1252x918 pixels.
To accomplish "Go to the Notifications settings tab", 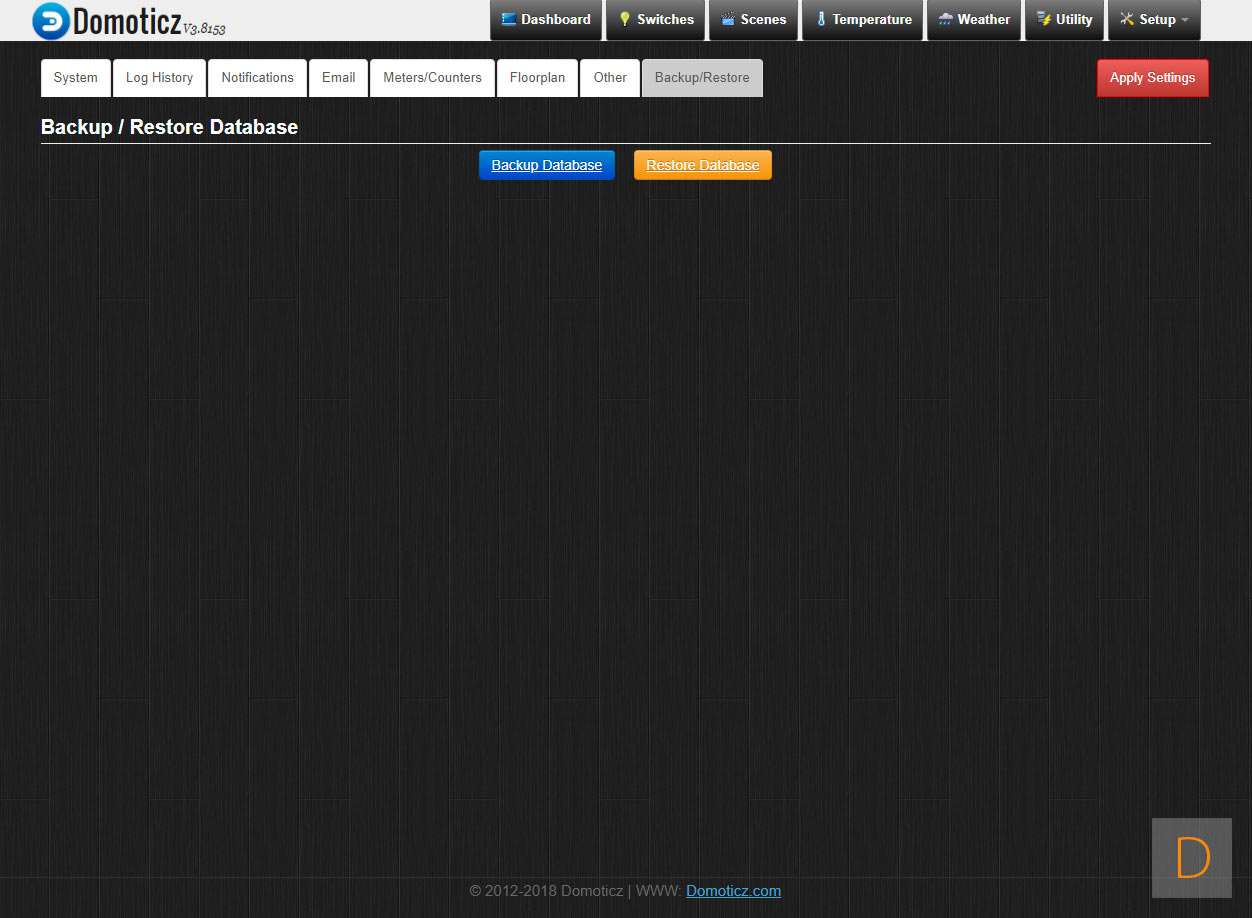I will pos(257,78).
